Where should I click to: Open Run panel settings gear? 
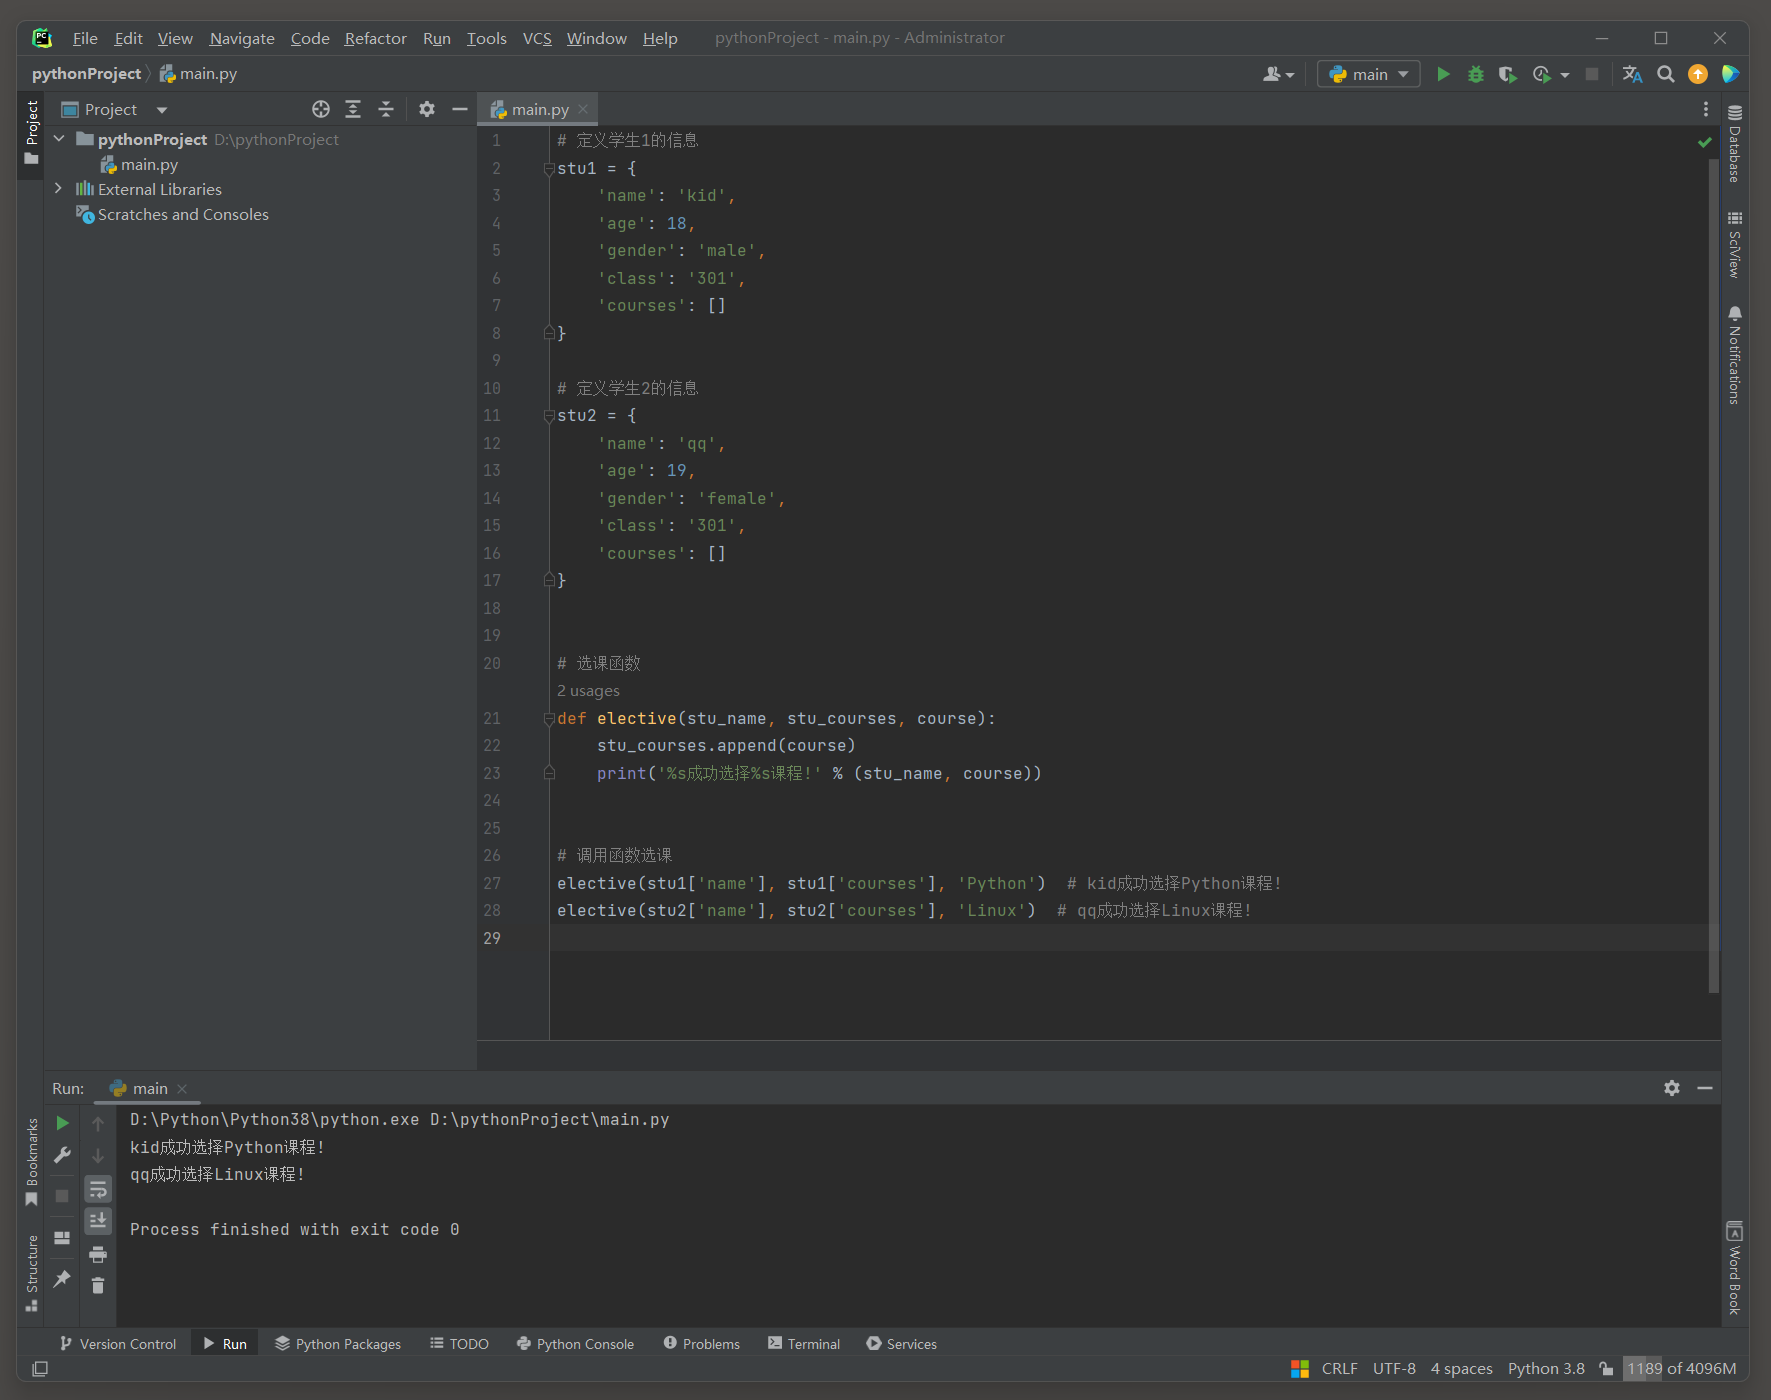point(1672,1087)
